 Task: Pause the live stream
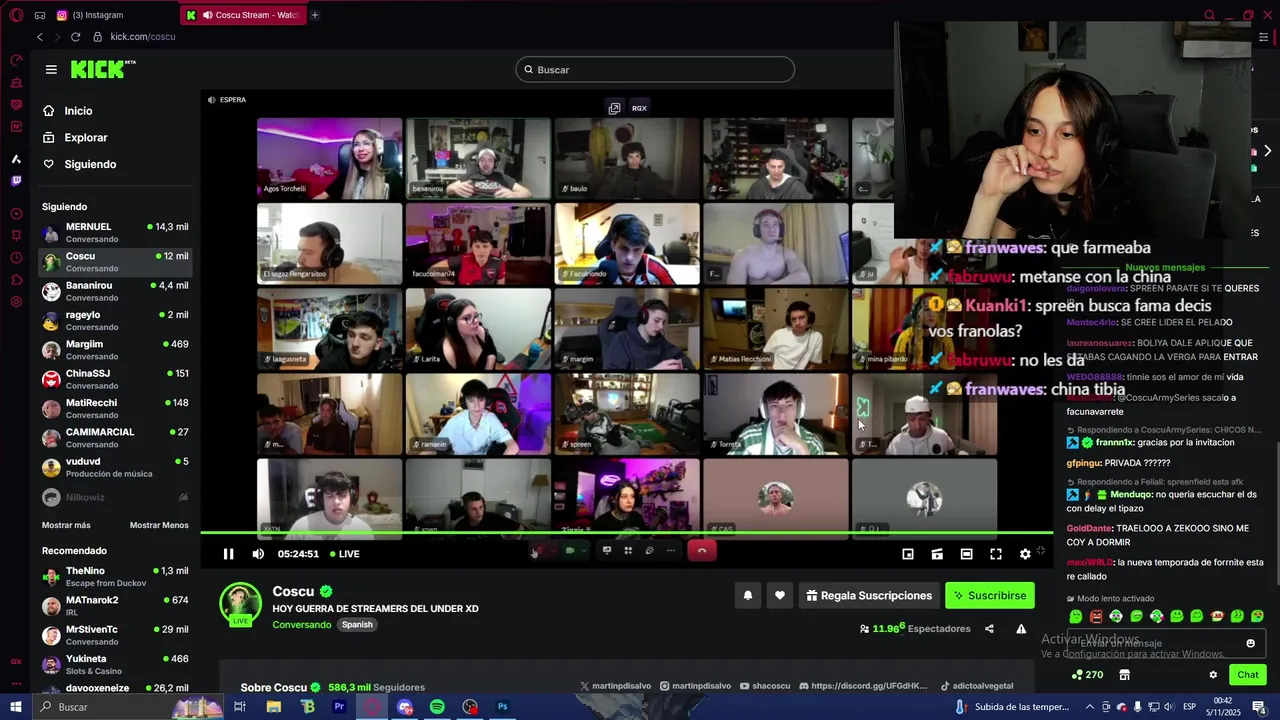[228, 554]
